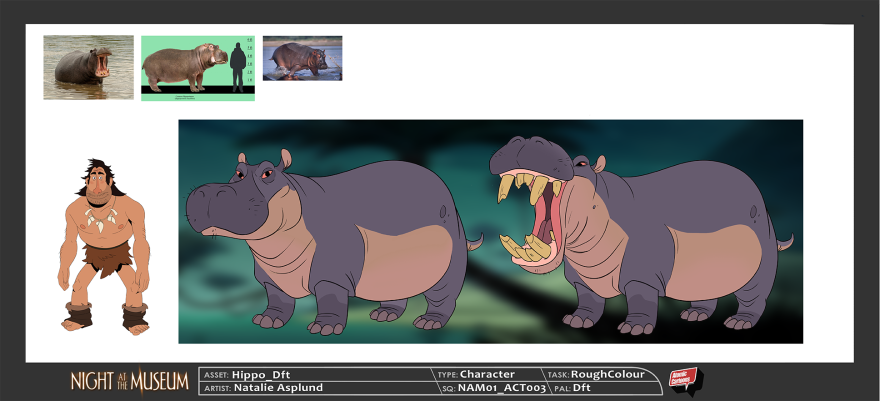Click the Atomic Cartoons logo
The height and width of the screenshot is (401, 880).
point(685,381)
